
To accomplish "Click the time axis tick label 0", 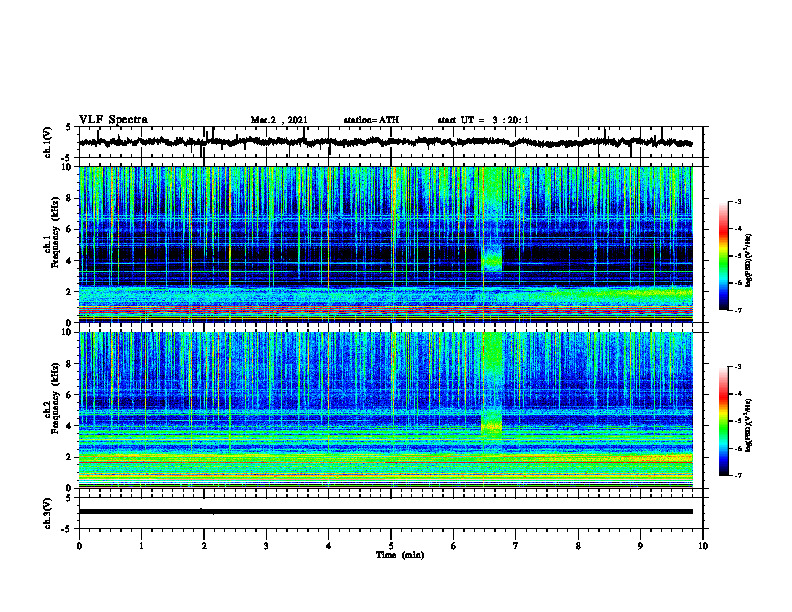I will click(79, 546).
